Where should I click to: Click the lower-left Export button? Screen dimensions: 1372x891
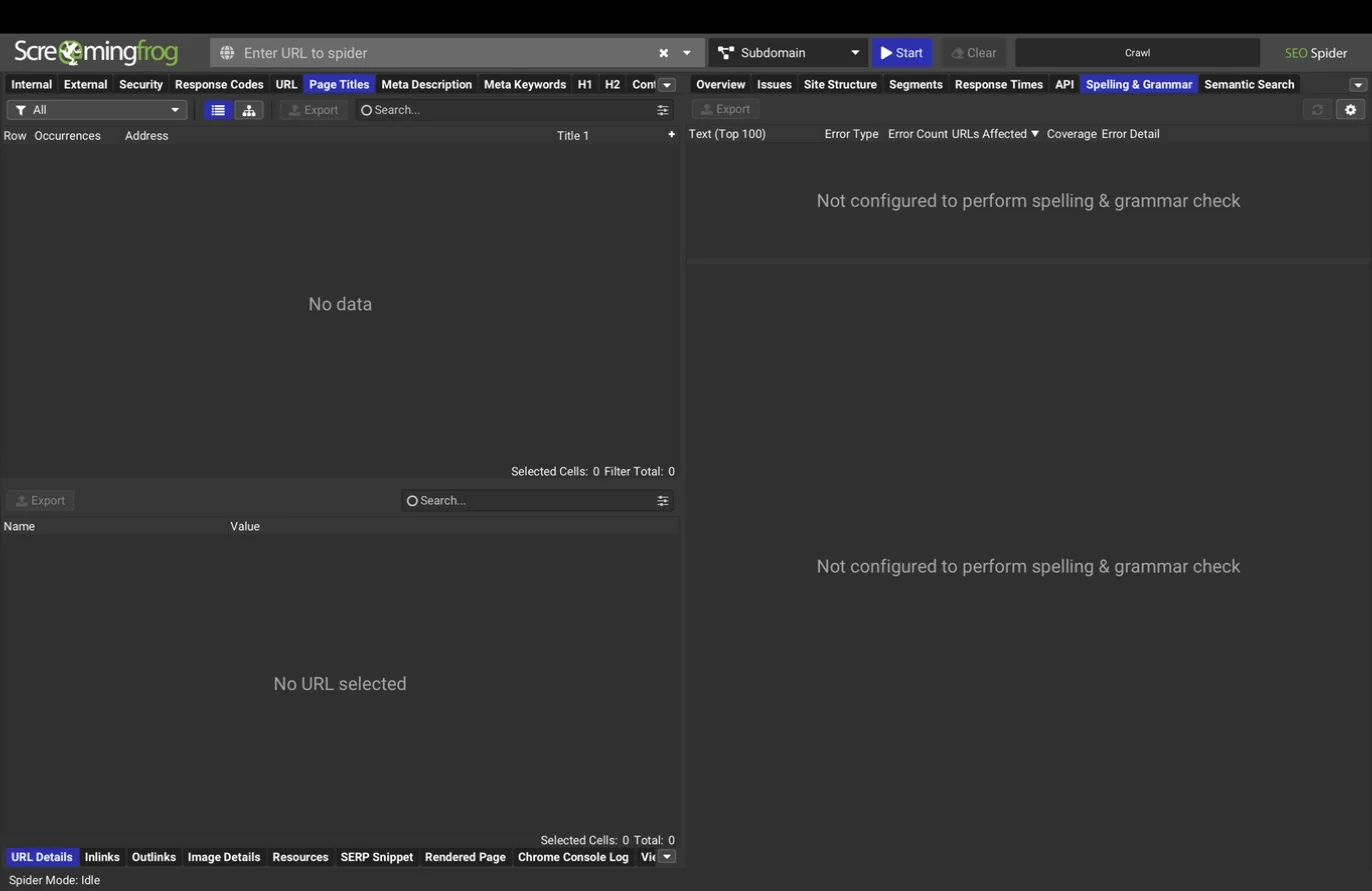pos(41,500)
